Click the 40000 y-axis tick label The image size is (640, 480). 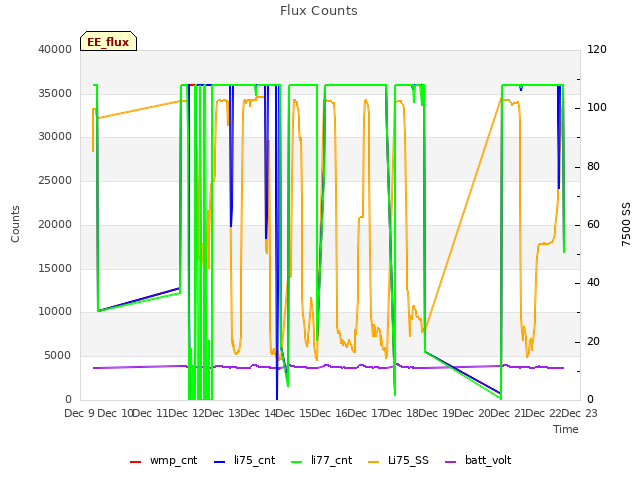tap(55, 49)
